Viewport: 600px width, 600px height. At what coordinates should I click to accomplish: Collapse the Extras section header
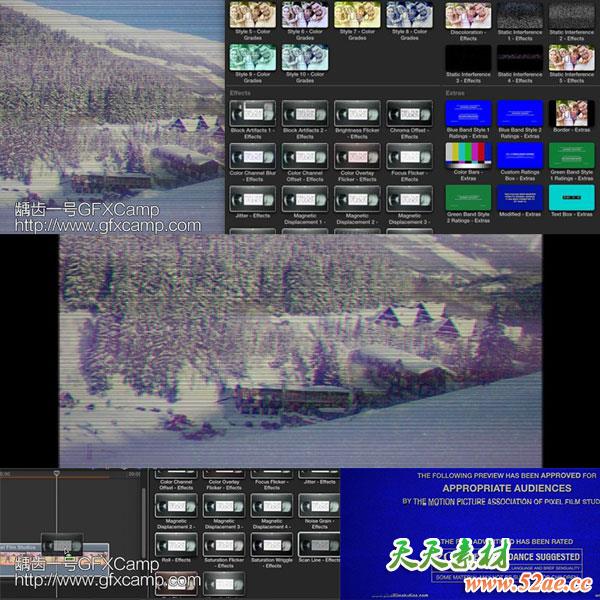(456, 91)
